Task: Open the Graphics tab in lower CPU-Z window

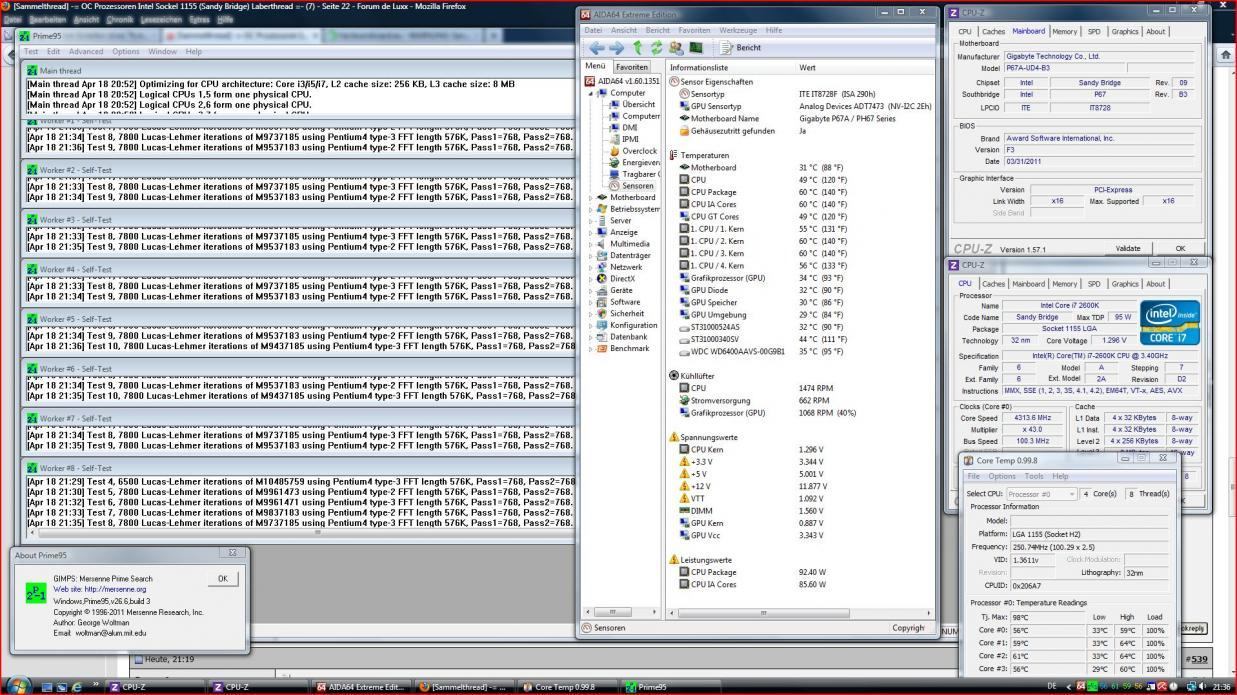Action: (x=1125, y=283)
